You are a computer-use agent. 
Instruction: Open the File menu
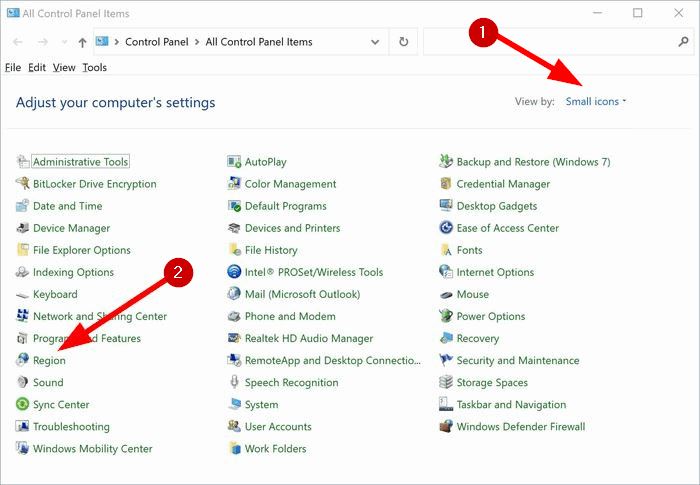[13, 67]
